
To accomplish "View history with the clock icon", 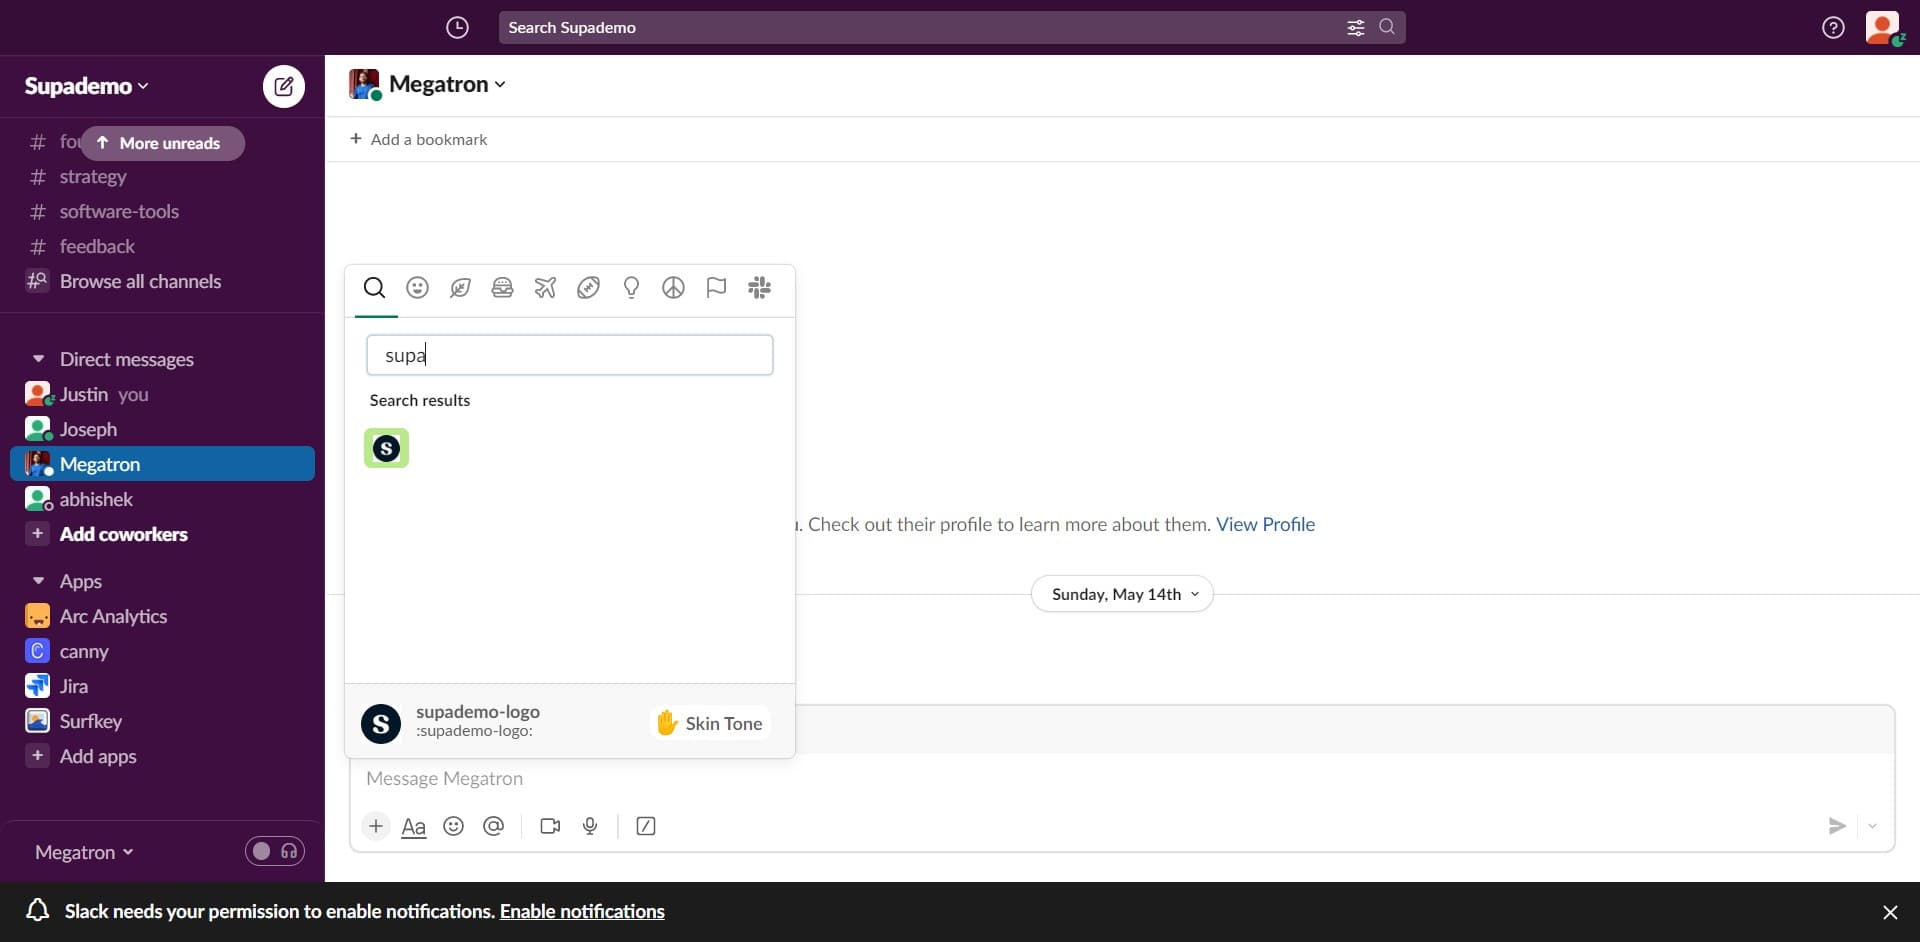I will tap(457, 27).
